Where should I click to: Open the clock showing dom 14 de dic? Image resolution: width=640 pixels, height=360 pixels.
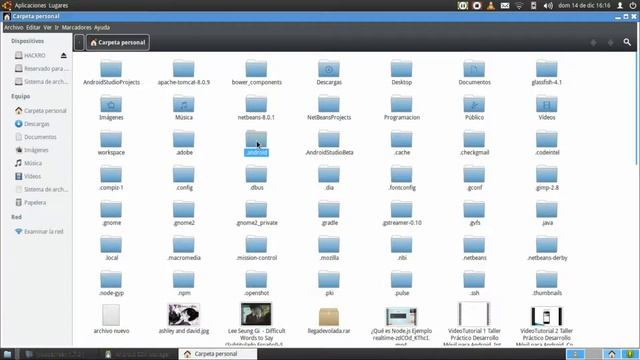pos(584,5)
